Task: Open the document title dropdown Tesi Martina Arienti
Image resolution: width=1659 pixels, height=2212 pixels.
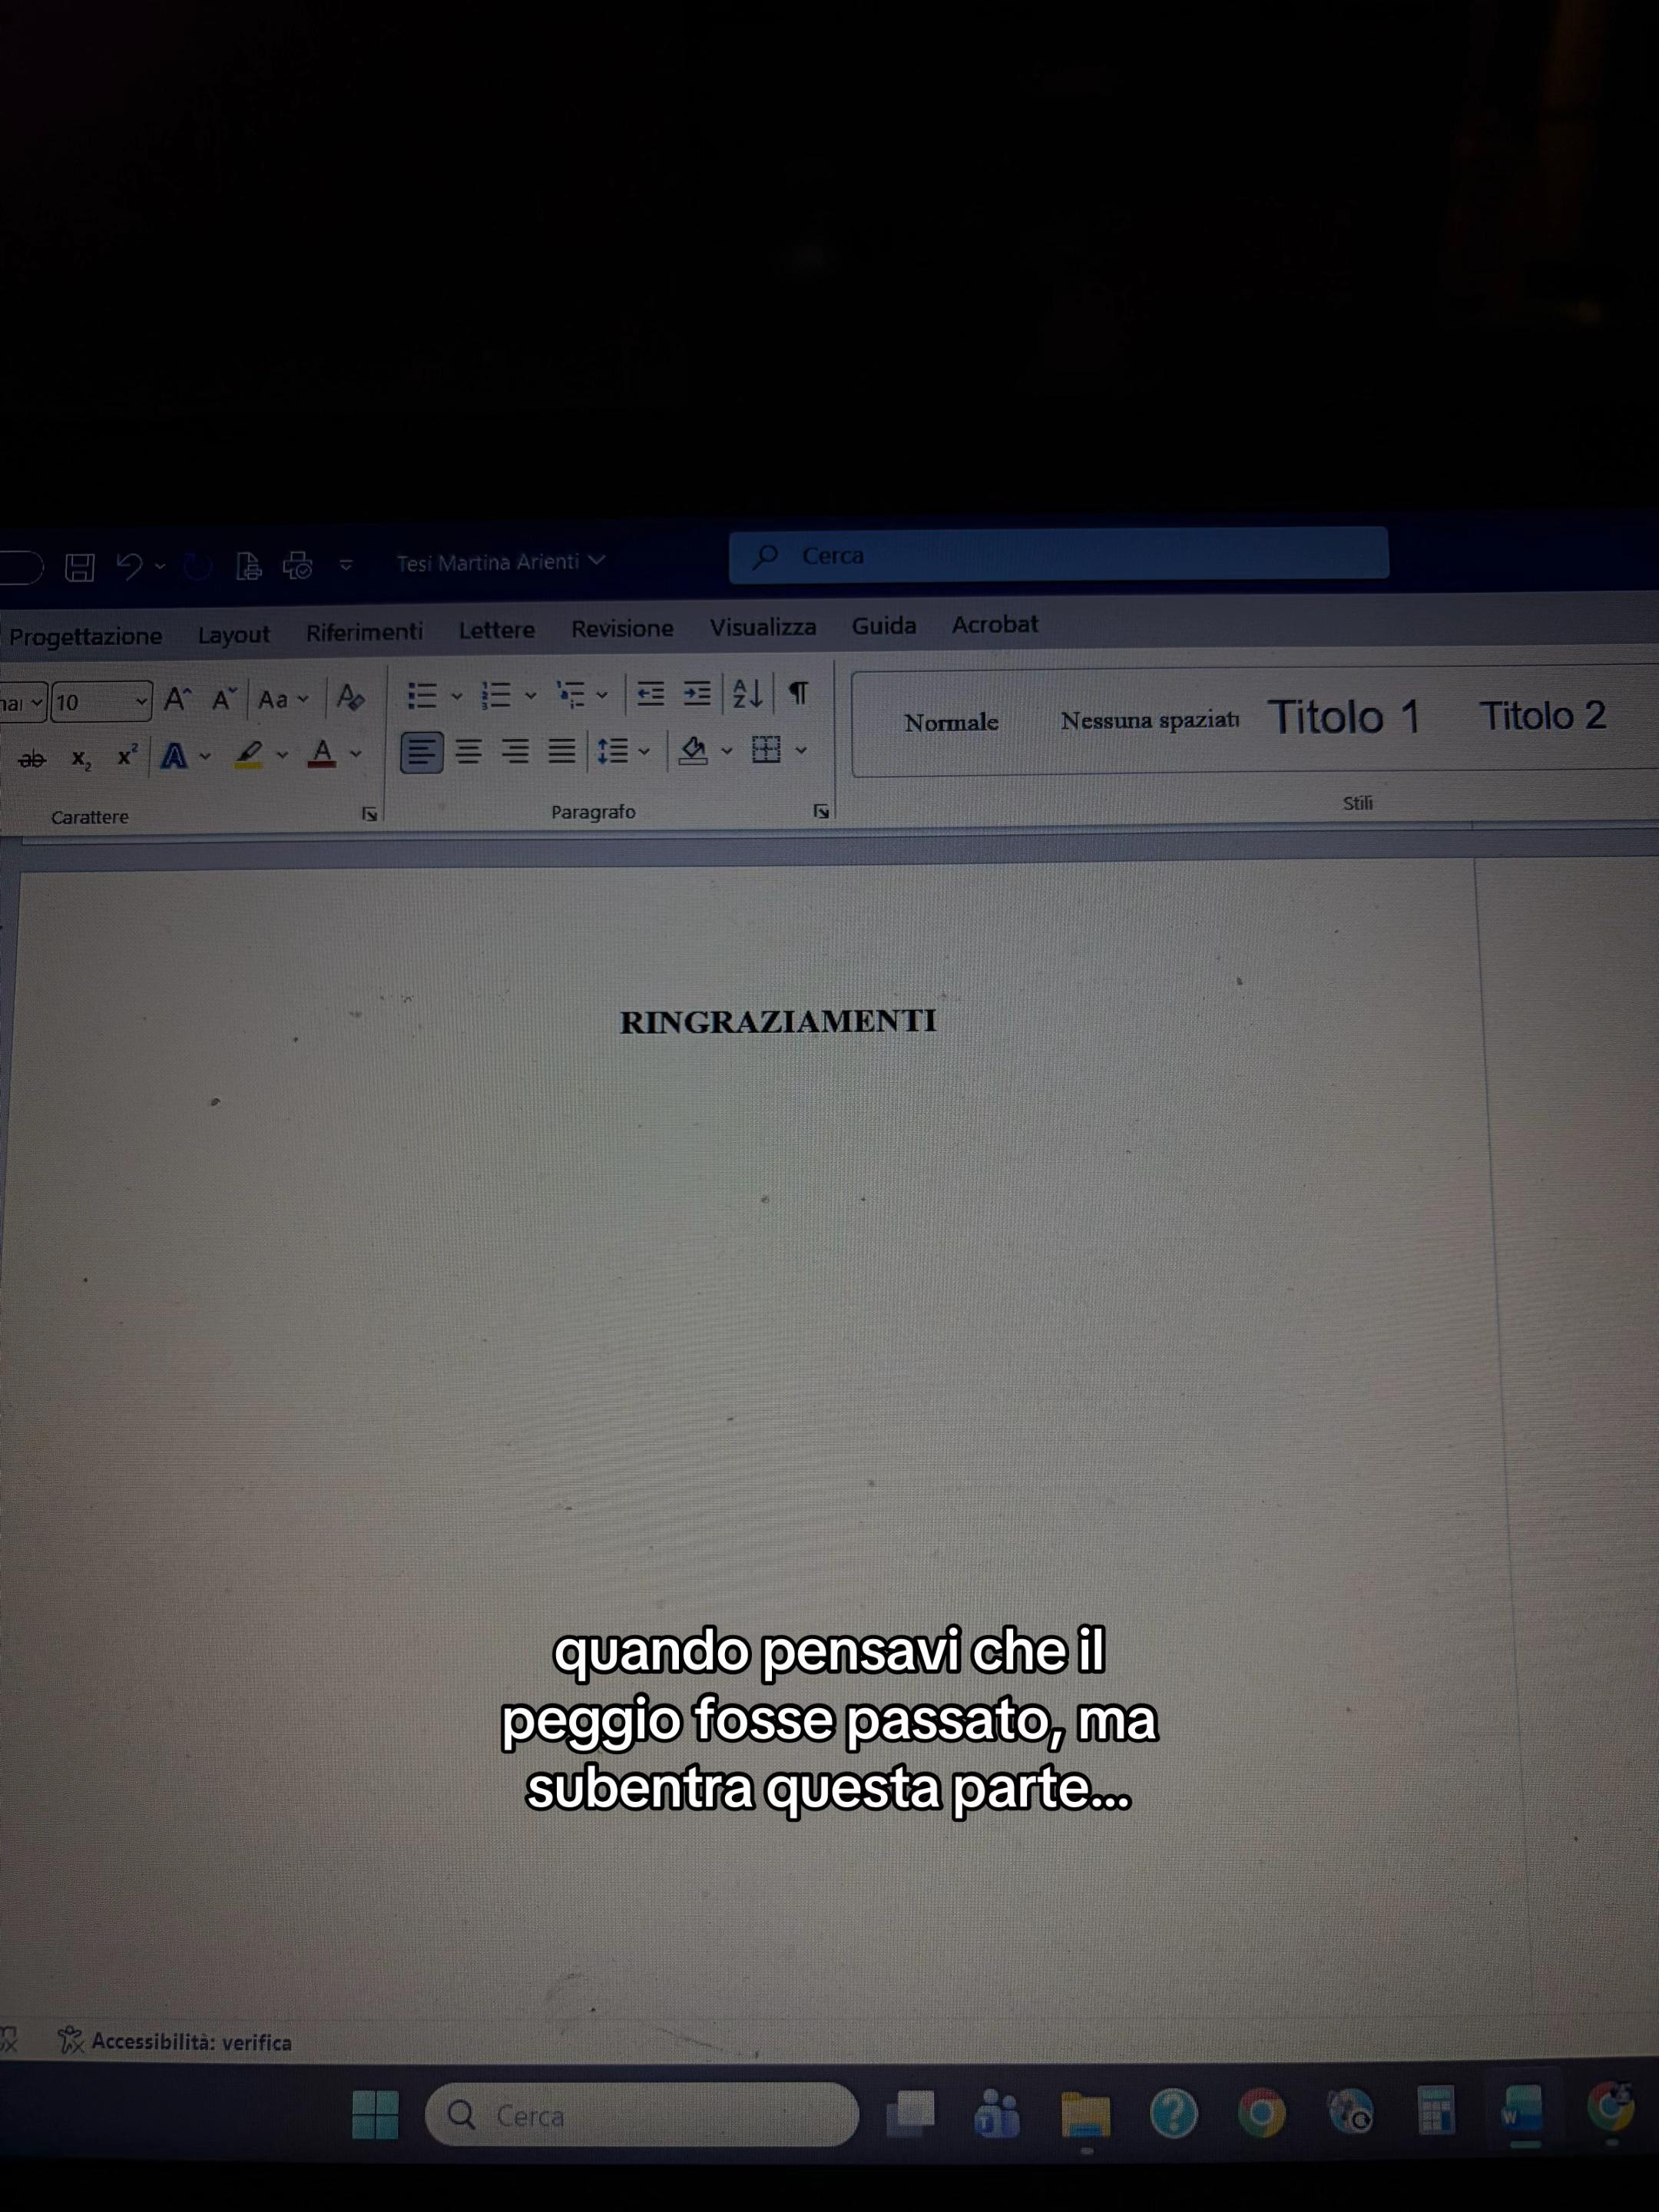Action: pyautogui.click(x=500, y=562)
